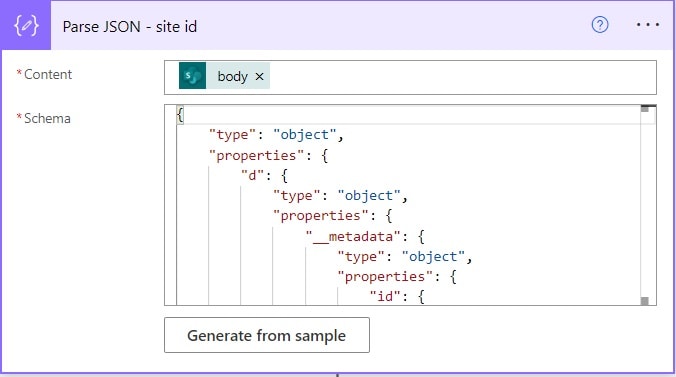Open the three-dot more options menu

click(x=648, y=25)
